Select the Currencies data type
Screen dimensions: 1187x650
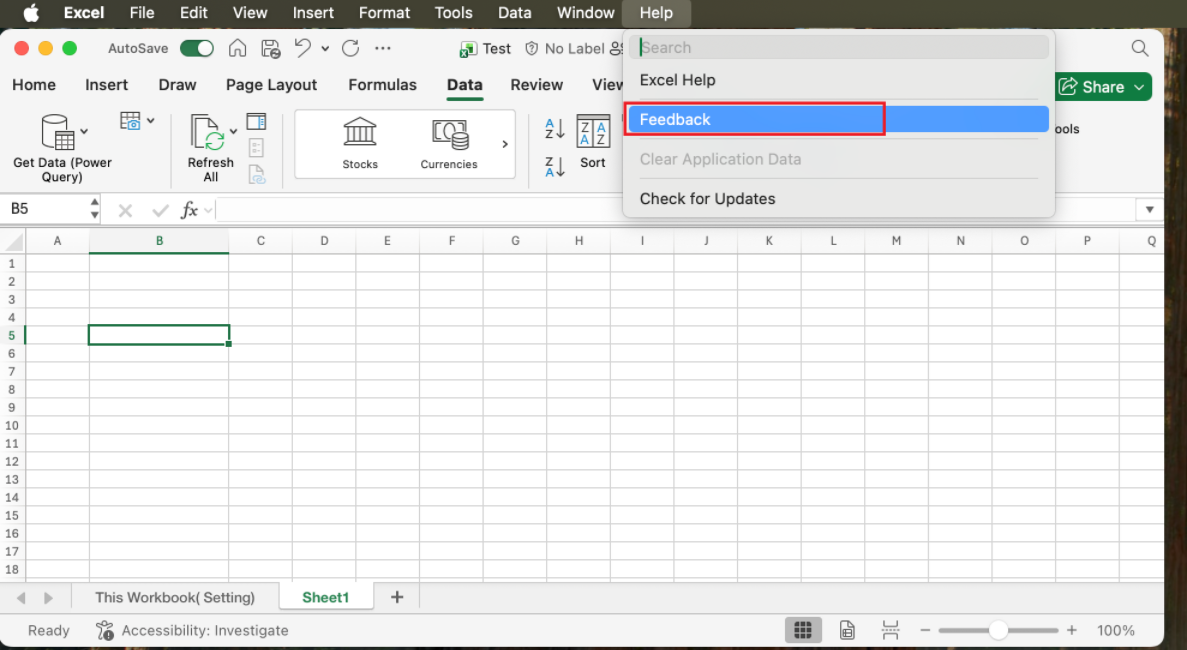coord(449,144)
